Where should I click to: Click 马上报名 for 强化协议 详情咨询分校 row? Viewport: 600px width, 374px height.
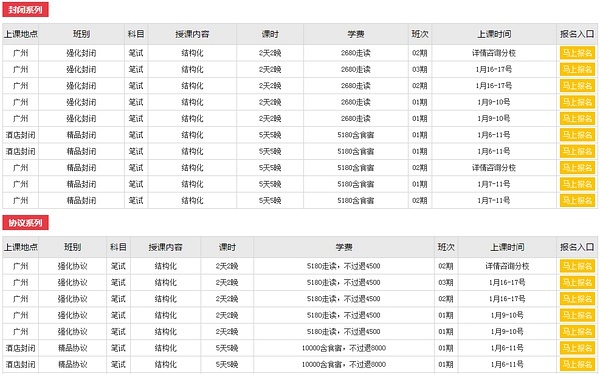(x=577, y=266)
